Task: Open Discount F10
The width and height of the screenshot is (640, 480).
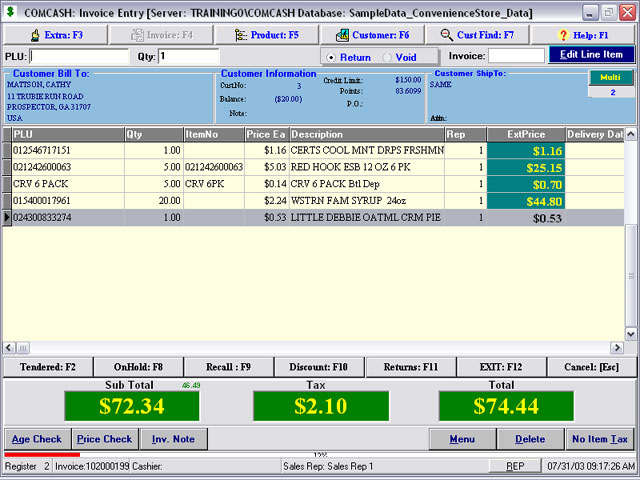Action: 319,367
